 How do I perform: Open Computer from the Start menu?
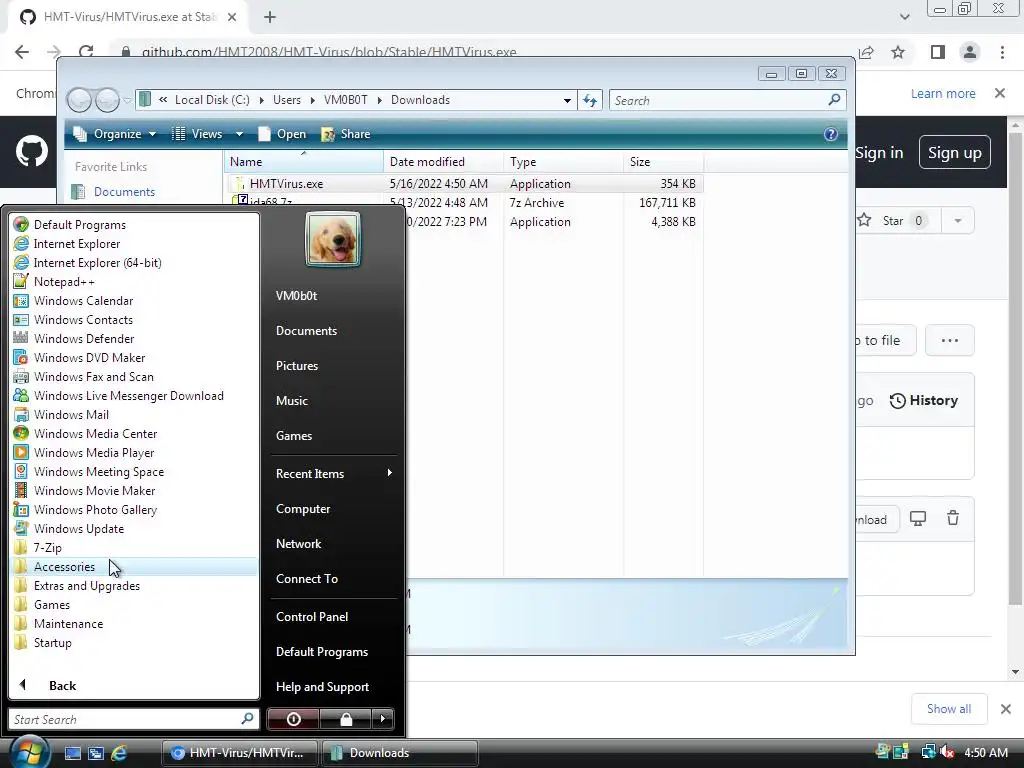[x=302, y=509]
